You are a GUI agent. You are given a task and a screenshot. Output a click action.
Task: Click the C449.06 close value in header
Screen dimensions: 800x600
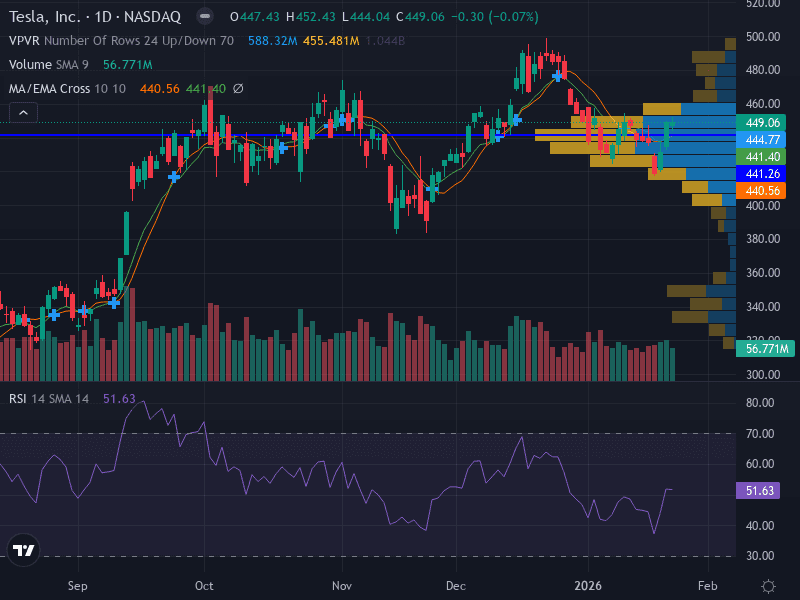[420, 17]
